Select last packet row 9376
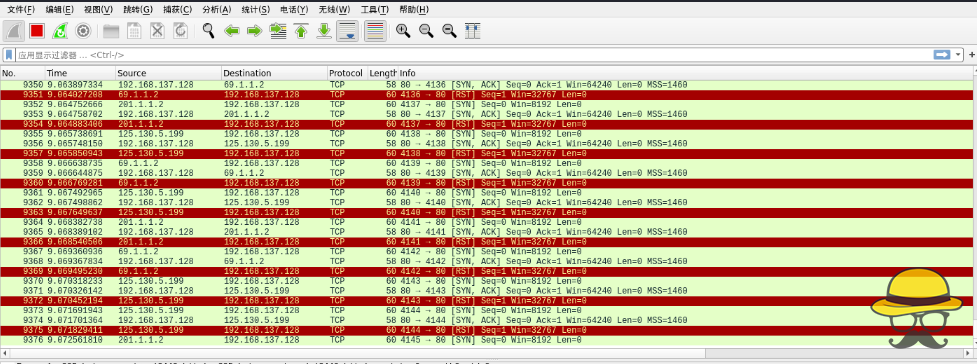The height and width of the screenshot is (364, 979). [487, 340]
